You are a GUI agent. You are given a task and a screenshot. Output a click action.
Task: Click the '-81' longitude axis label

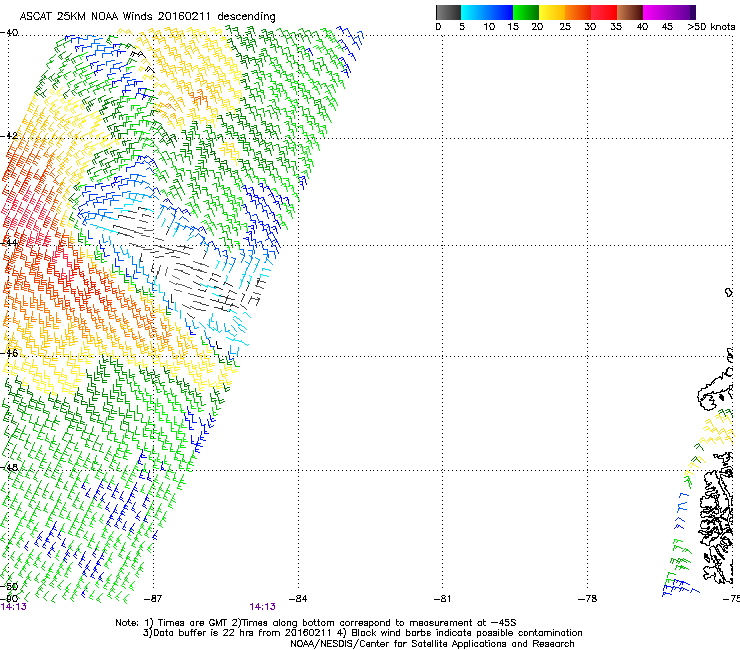pos(442,599)
